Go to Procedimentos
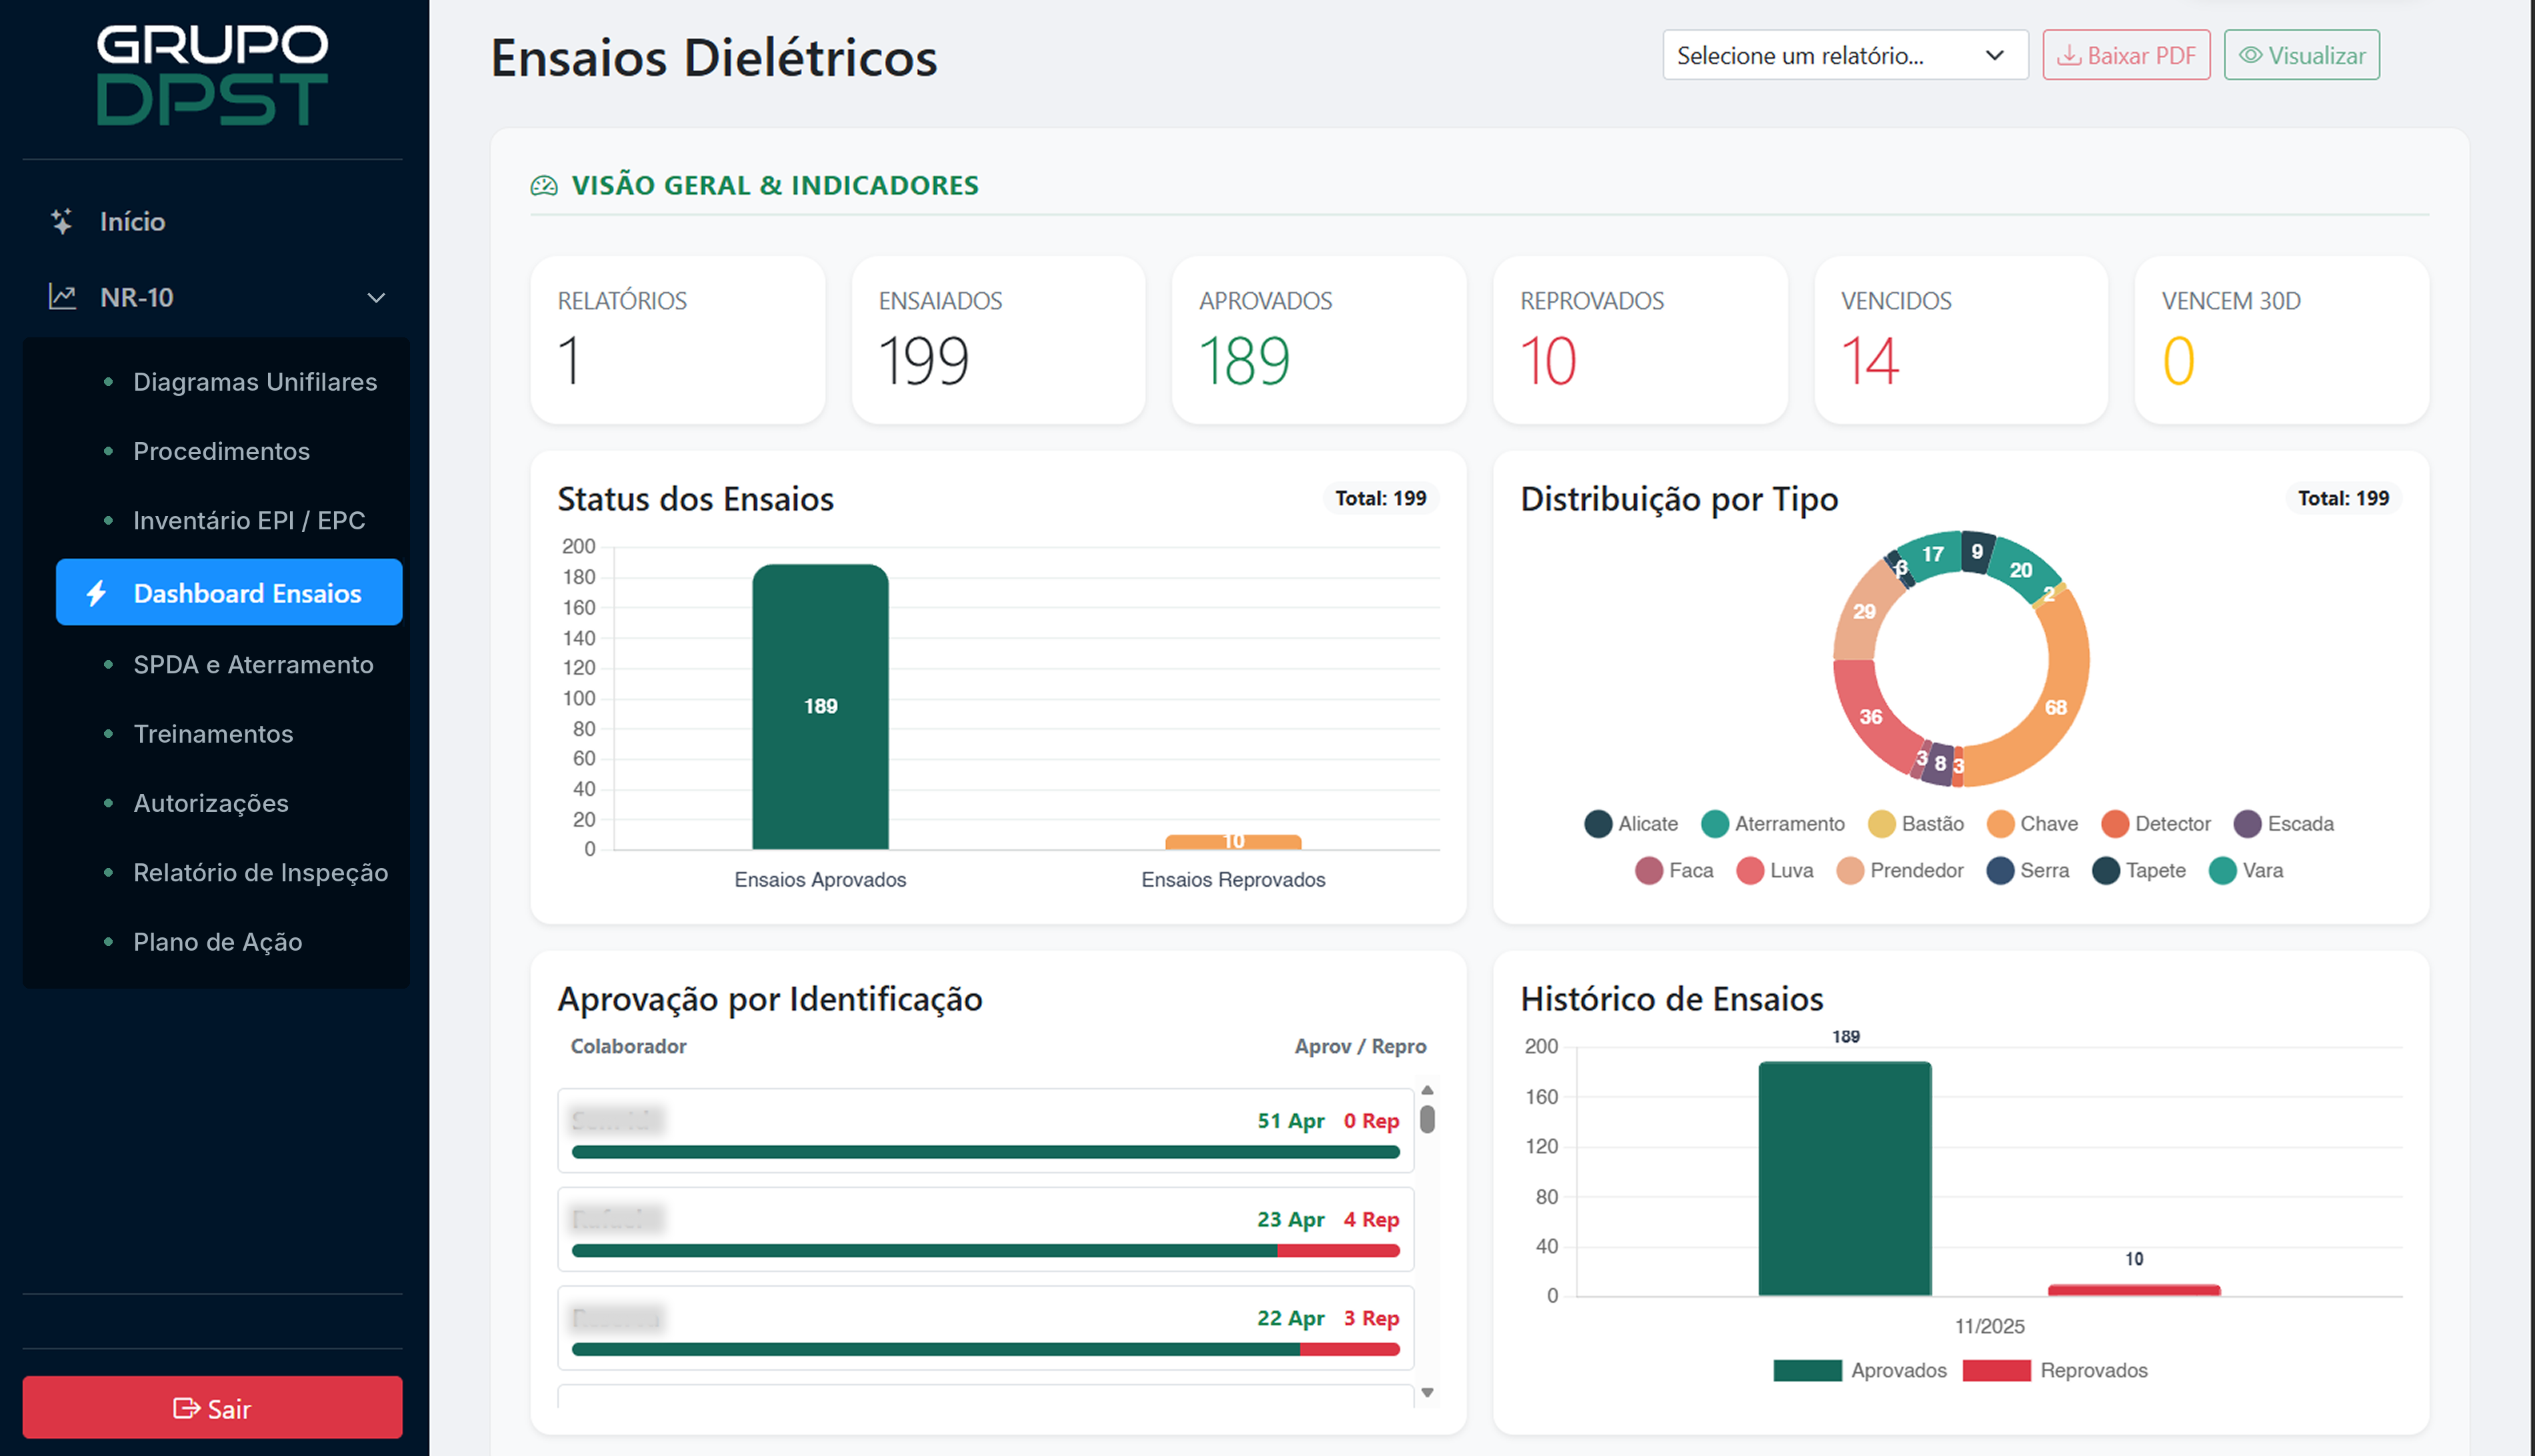The height and width of the screenshot is (1456, 2535). point(222,451)
